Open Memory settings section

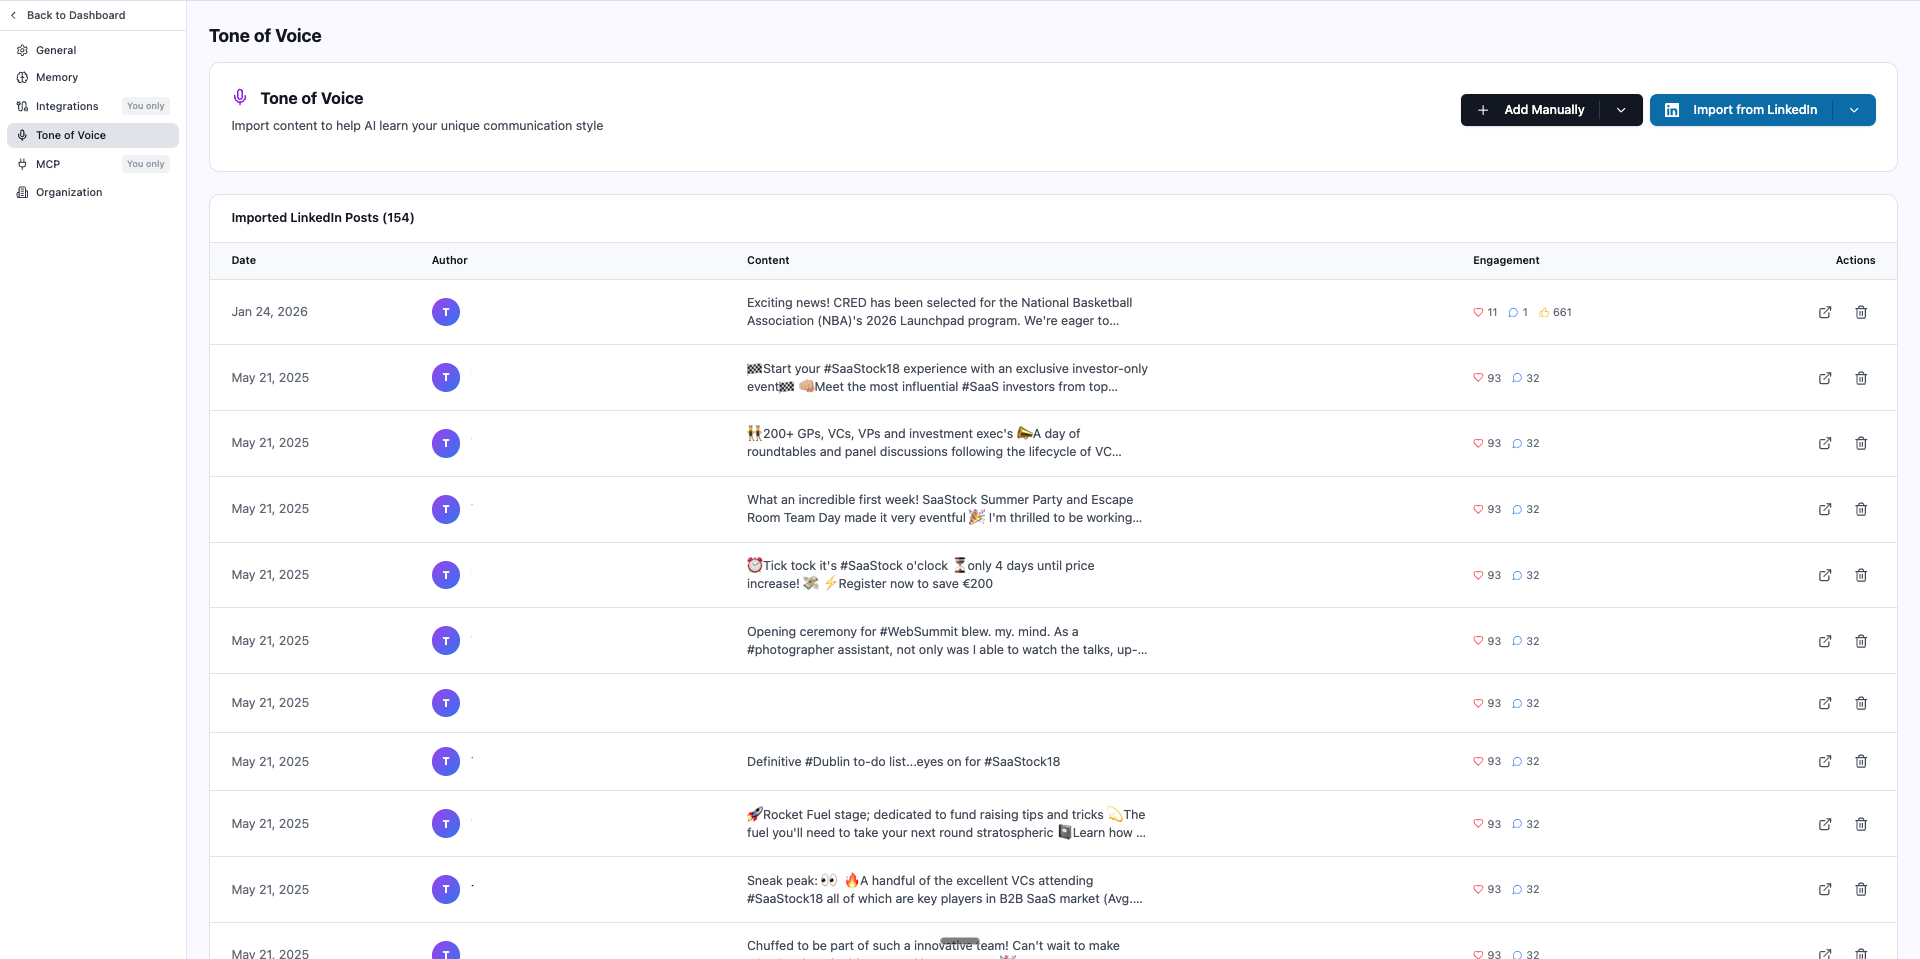pyautogui.click(x=92, y=77)
